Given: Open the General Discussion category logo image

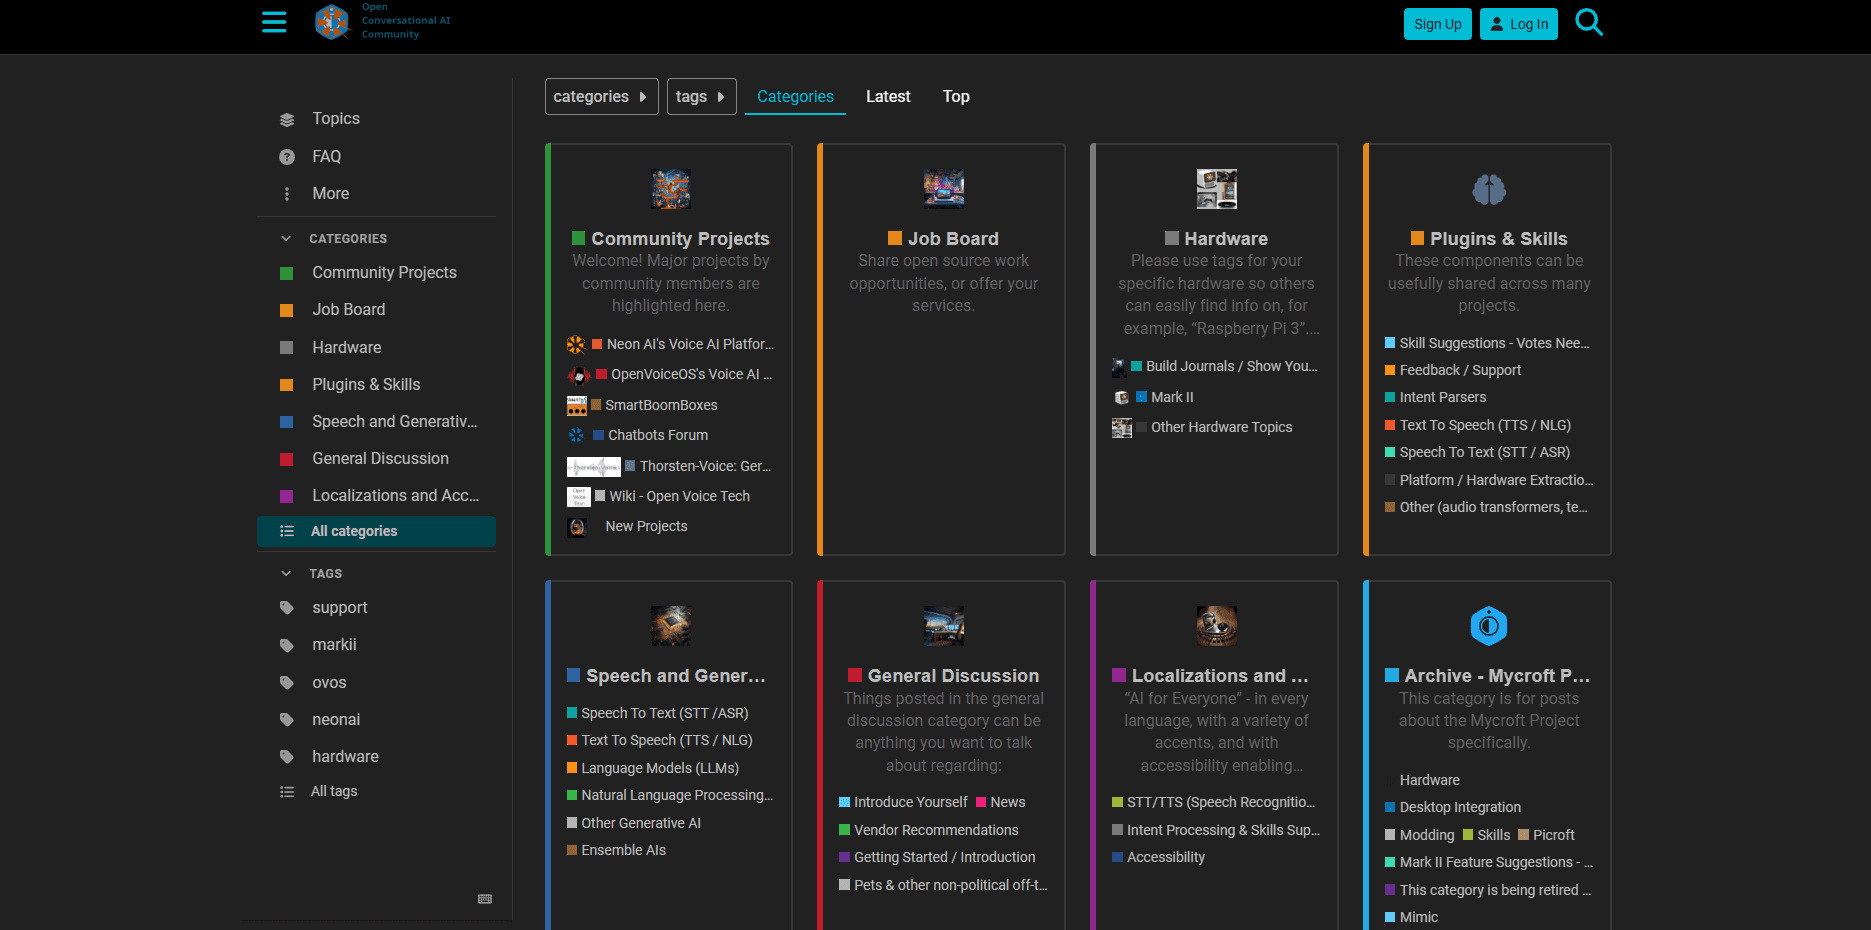Looking at the screenshot, I should [x=944, y=626].
